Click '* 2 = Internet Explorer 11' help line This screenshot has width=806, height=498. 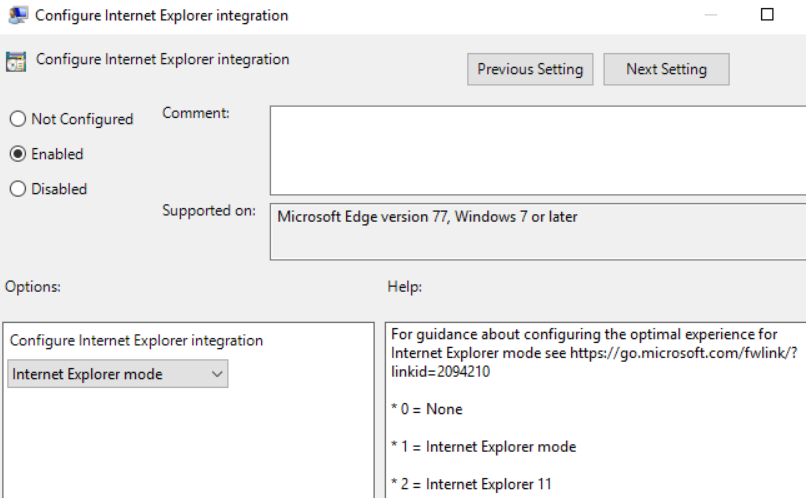(x=471, y=484)
